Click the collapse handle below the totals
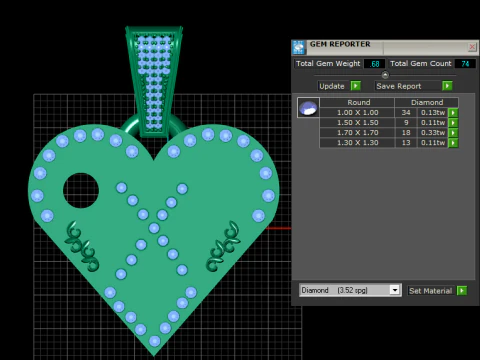This screenshot has height=360, width=480. click(385, 75)
